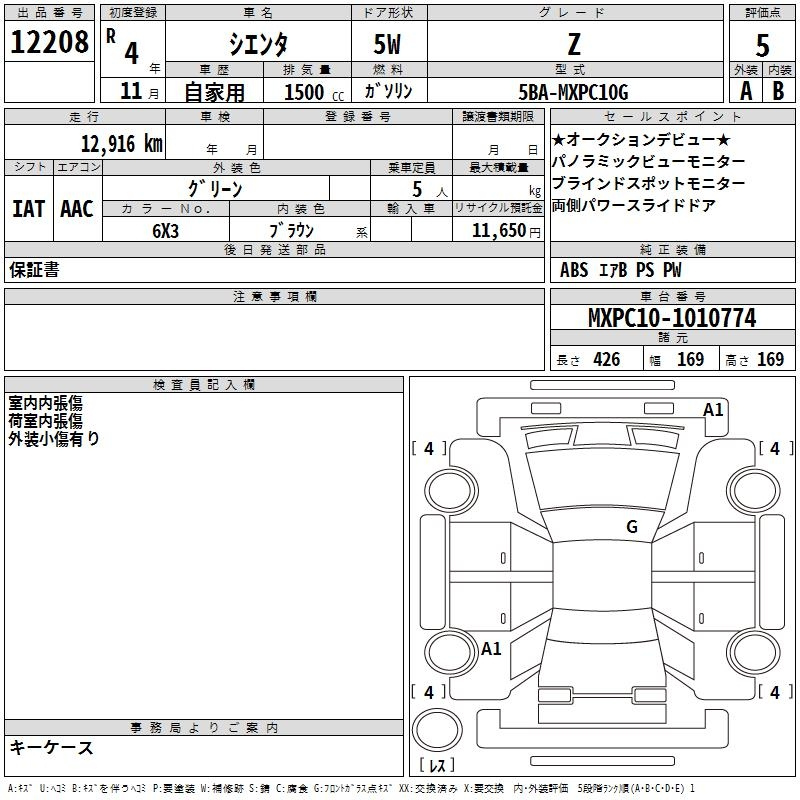800x800 pixels.
Task: Click the A1 mark near the front bumper
Action: coord(713,410)
